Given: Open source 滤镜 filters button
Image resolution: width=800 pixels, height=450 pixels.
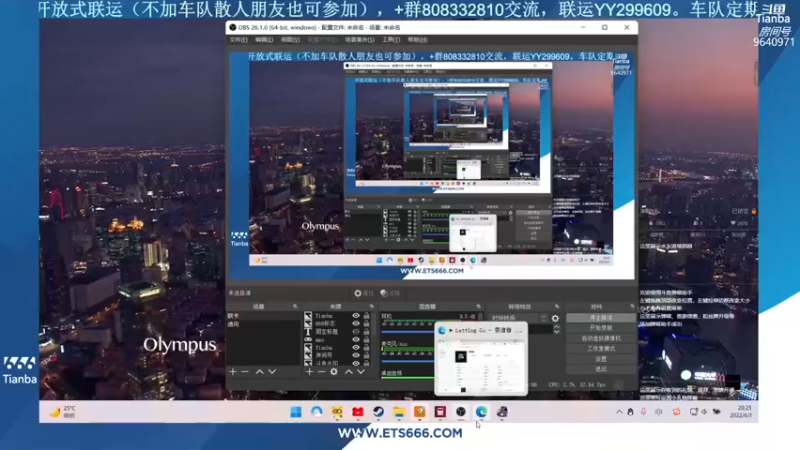Looking at the screenshot, I should pos(390,293).
